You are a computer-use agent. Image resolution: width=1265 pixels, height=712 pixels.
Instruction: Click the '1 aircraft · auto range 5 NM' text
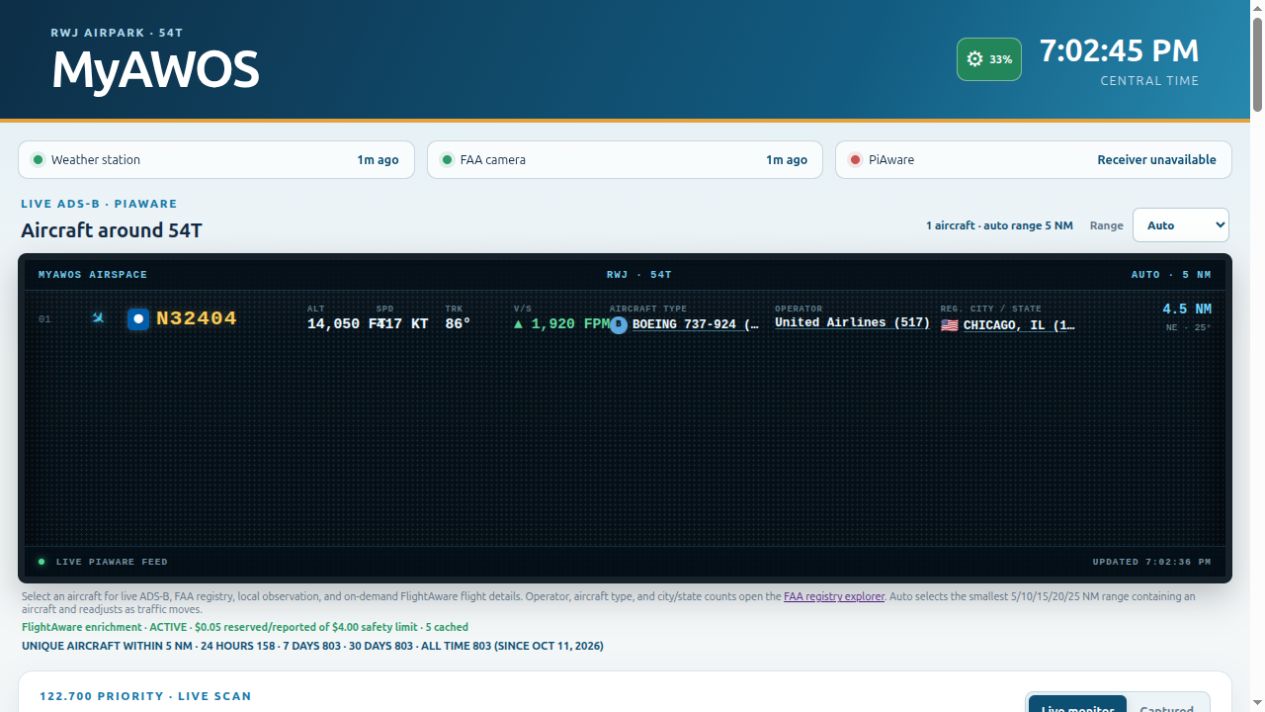(999, 226)
